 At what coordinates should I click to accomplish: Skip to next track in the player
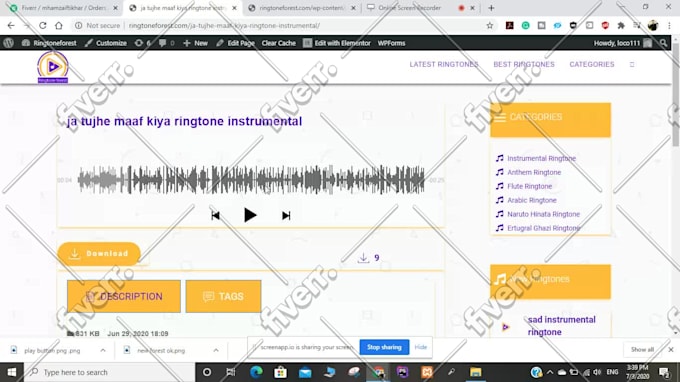pyautogui.click(x=286, y=215)
